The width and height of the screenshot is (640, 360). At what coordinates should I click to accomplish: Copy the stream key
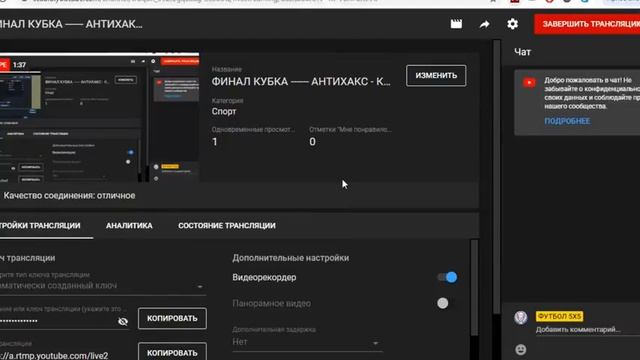click(x=172, y=318)
